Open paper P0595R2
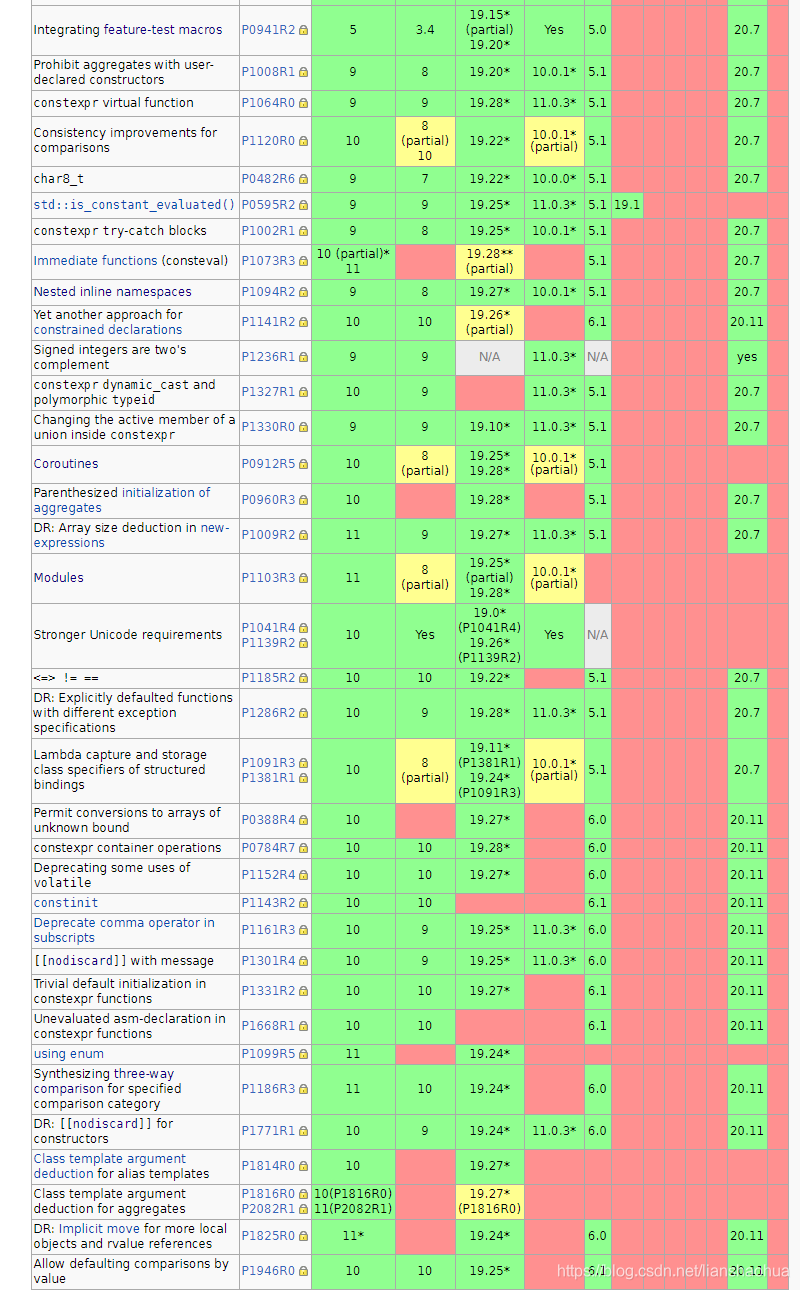The height and width of the screenshot is (1290, 800). tap(268, 205)
